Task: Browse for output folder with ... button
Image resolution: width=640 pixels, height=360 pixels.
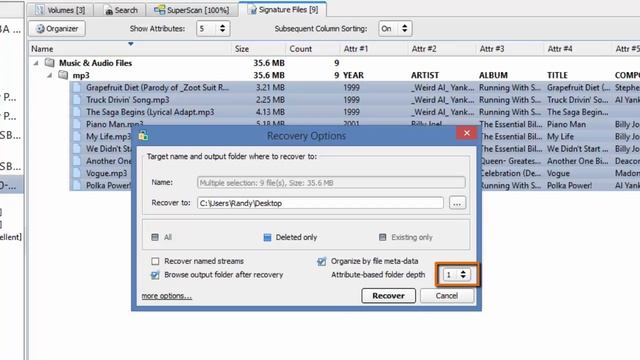Action: (x=457, y=203)
